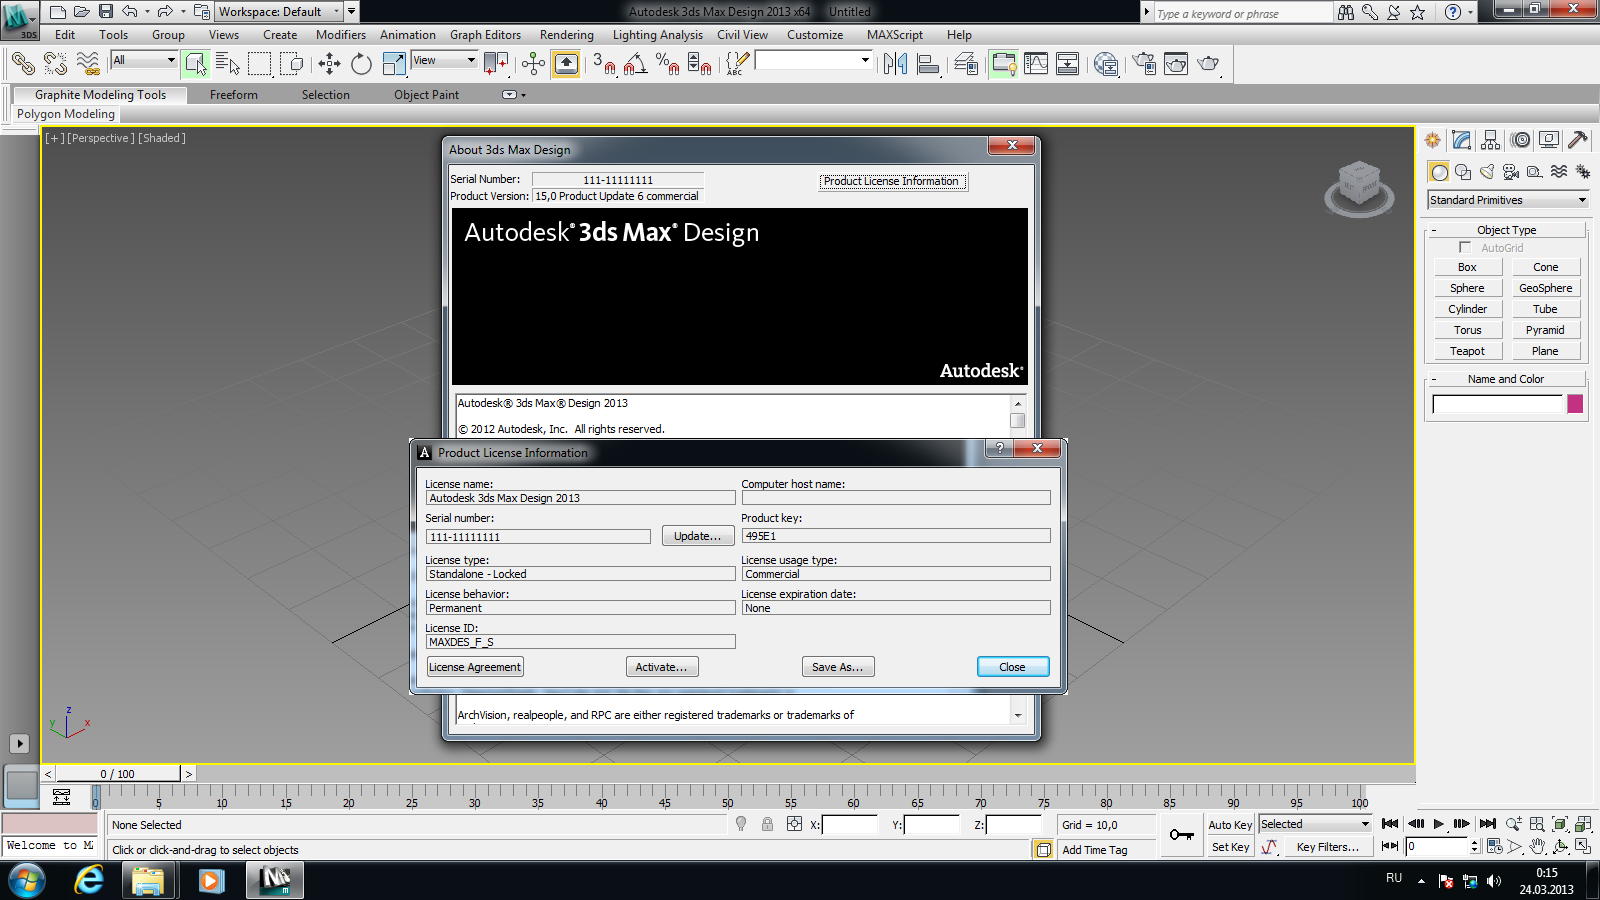Select the Lights category icon
This screenshot has width=1600, height=900.
(1487, 172)
